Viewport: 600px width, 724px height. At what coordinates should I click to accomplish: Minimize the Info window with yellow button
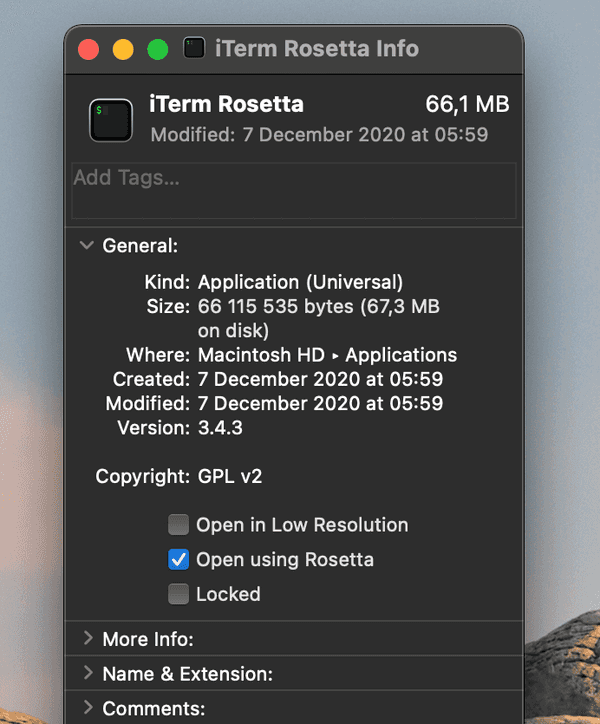pyautogui.click(x=123, y=49)
